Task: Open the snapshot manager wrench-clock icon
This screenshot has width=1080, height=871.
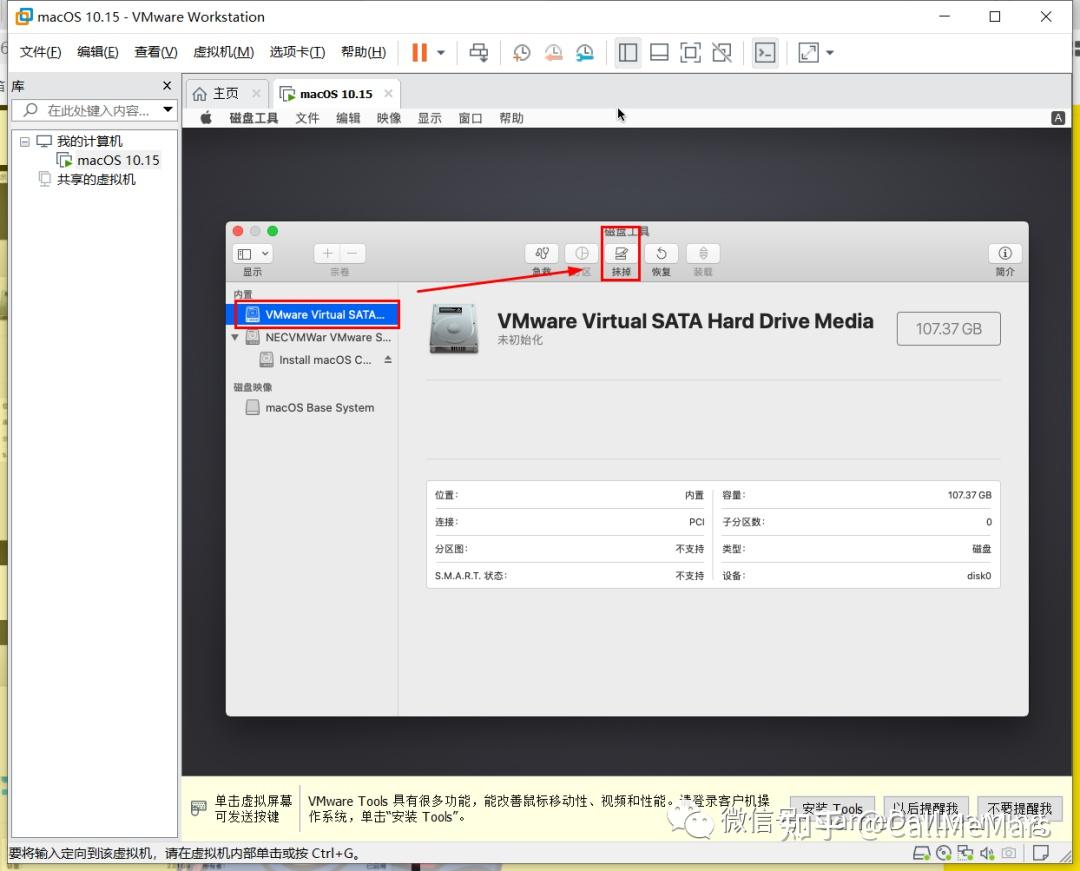Action: pyautogui.click(x=585, y=52)
